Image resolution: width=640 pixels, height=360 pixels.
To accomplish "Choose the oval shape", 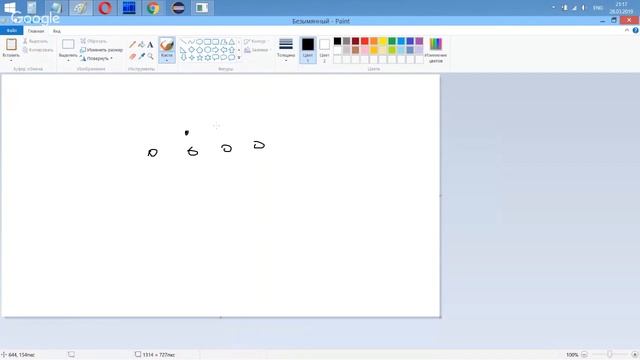I will tap(200, 42).
